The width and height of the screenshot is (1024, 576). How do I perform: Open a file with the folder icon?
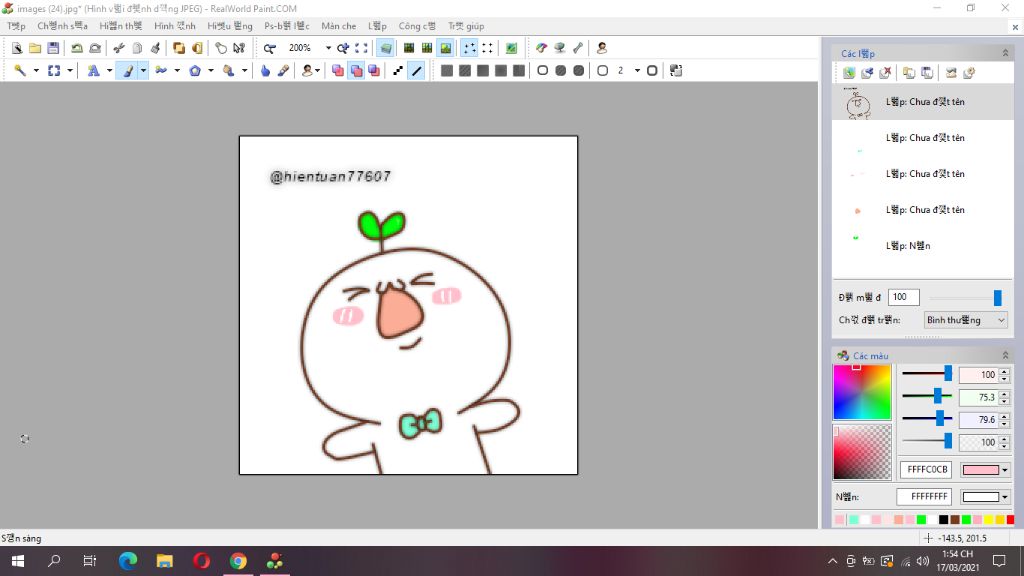click(35, 48)
